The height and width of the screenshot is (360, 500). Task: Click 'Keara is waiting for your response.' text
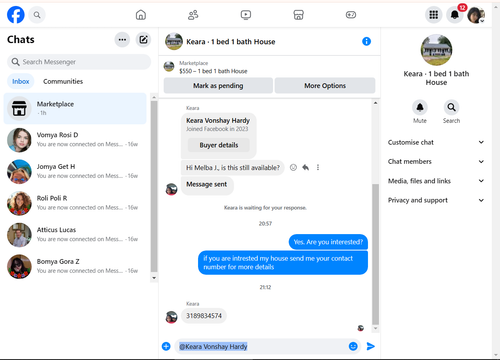coord(265,208)
